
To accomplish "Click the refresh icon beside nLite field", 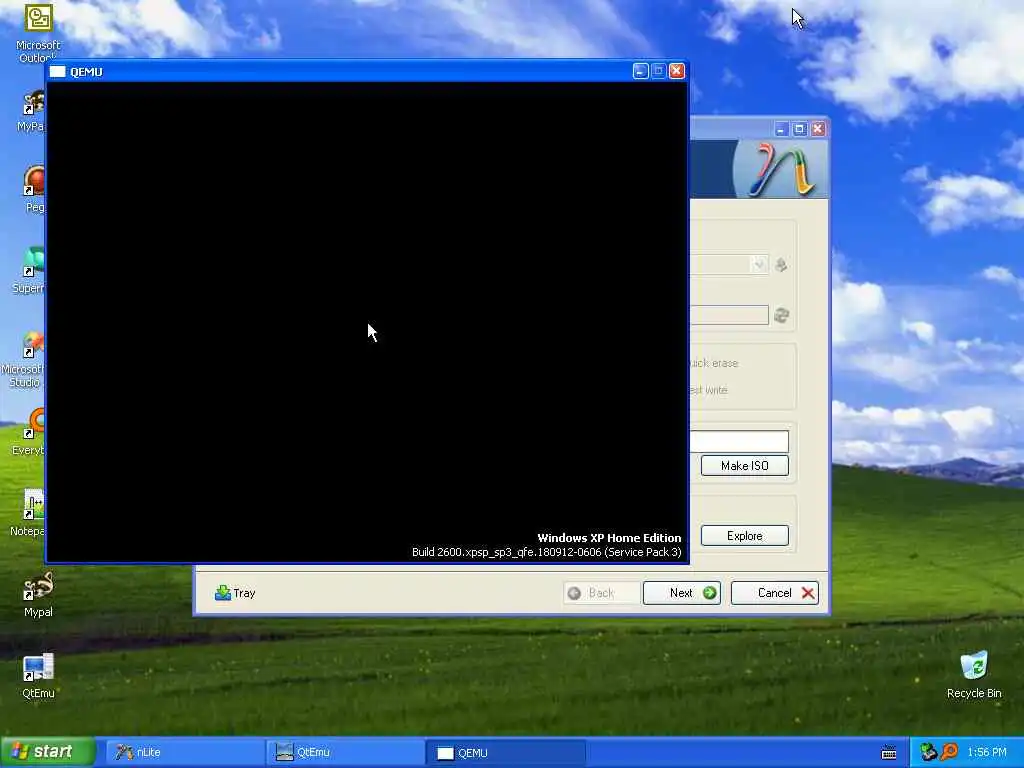I will pyautogui.click(x=782, y=315).
